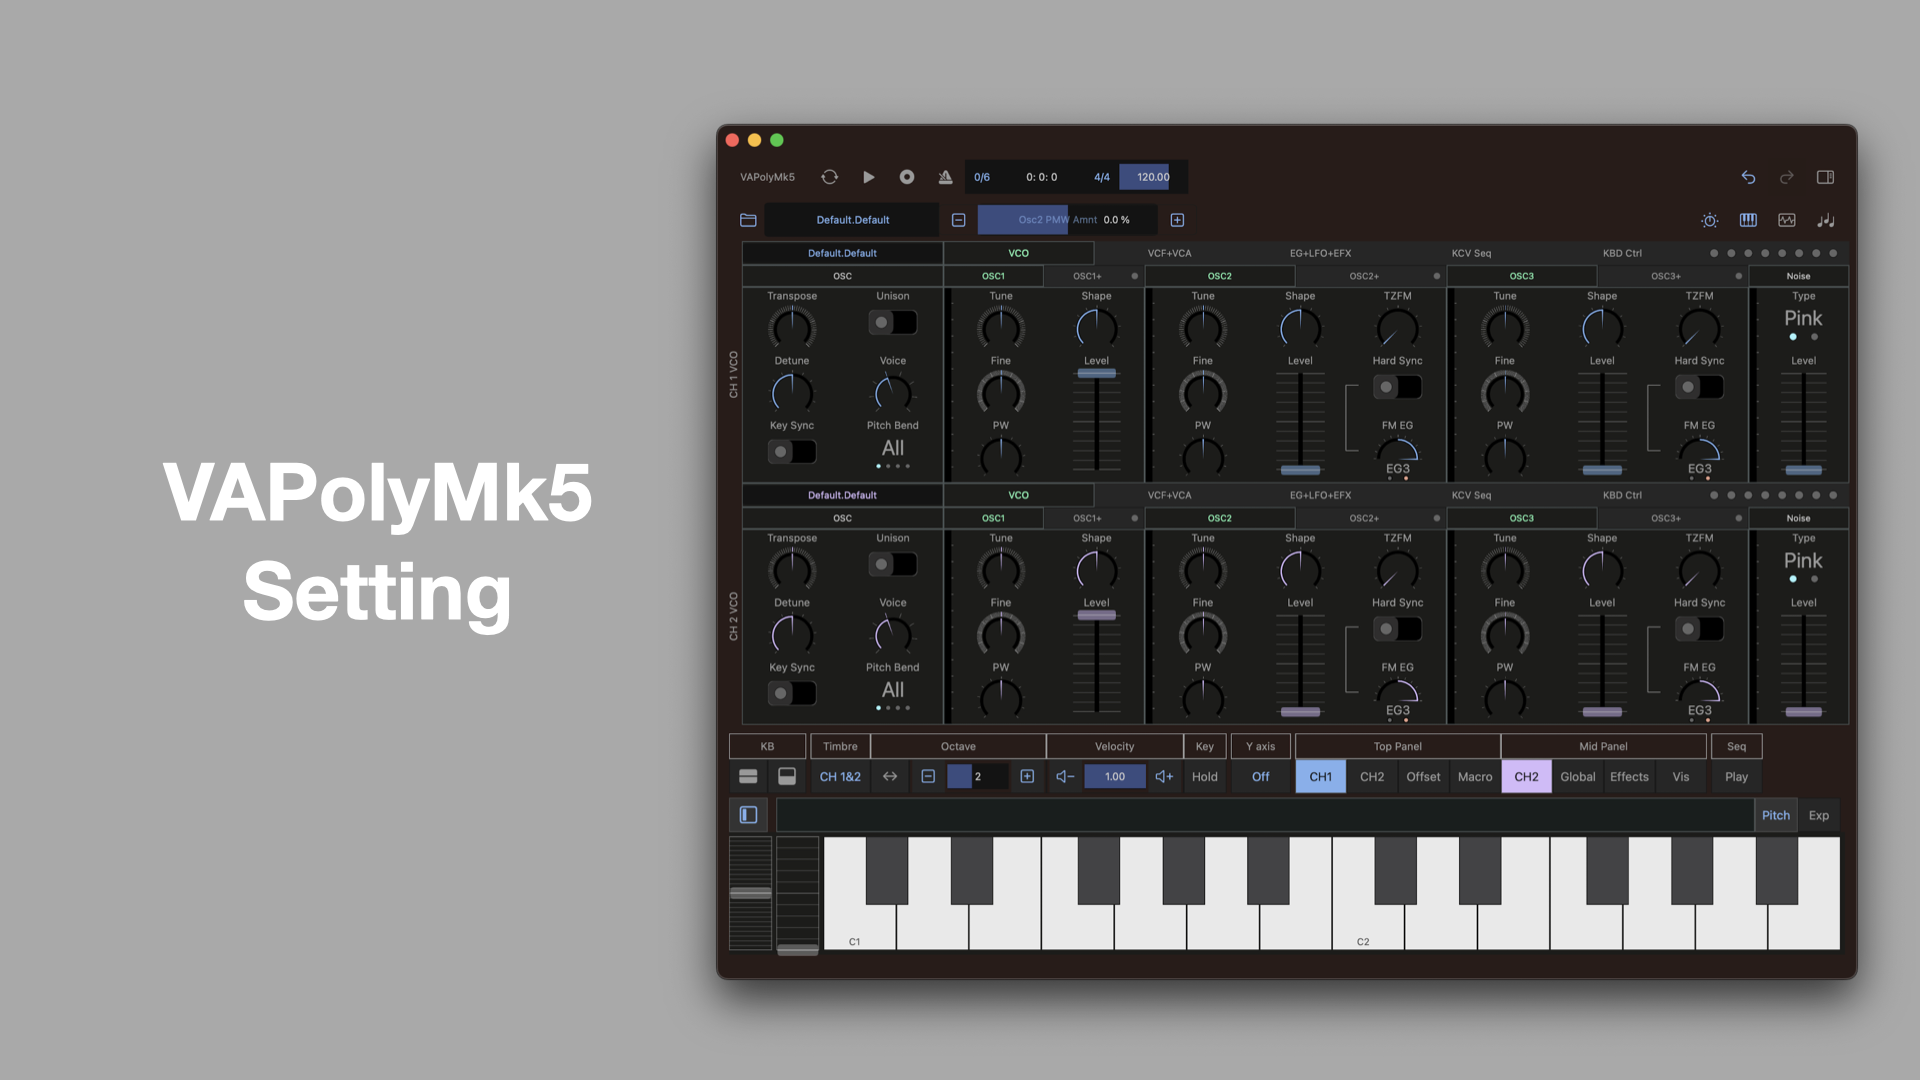Screen dimensions: 1920x1080
Task: Open CH 1 Pitch Bend All selector
Action: click(x=892, y=449)
